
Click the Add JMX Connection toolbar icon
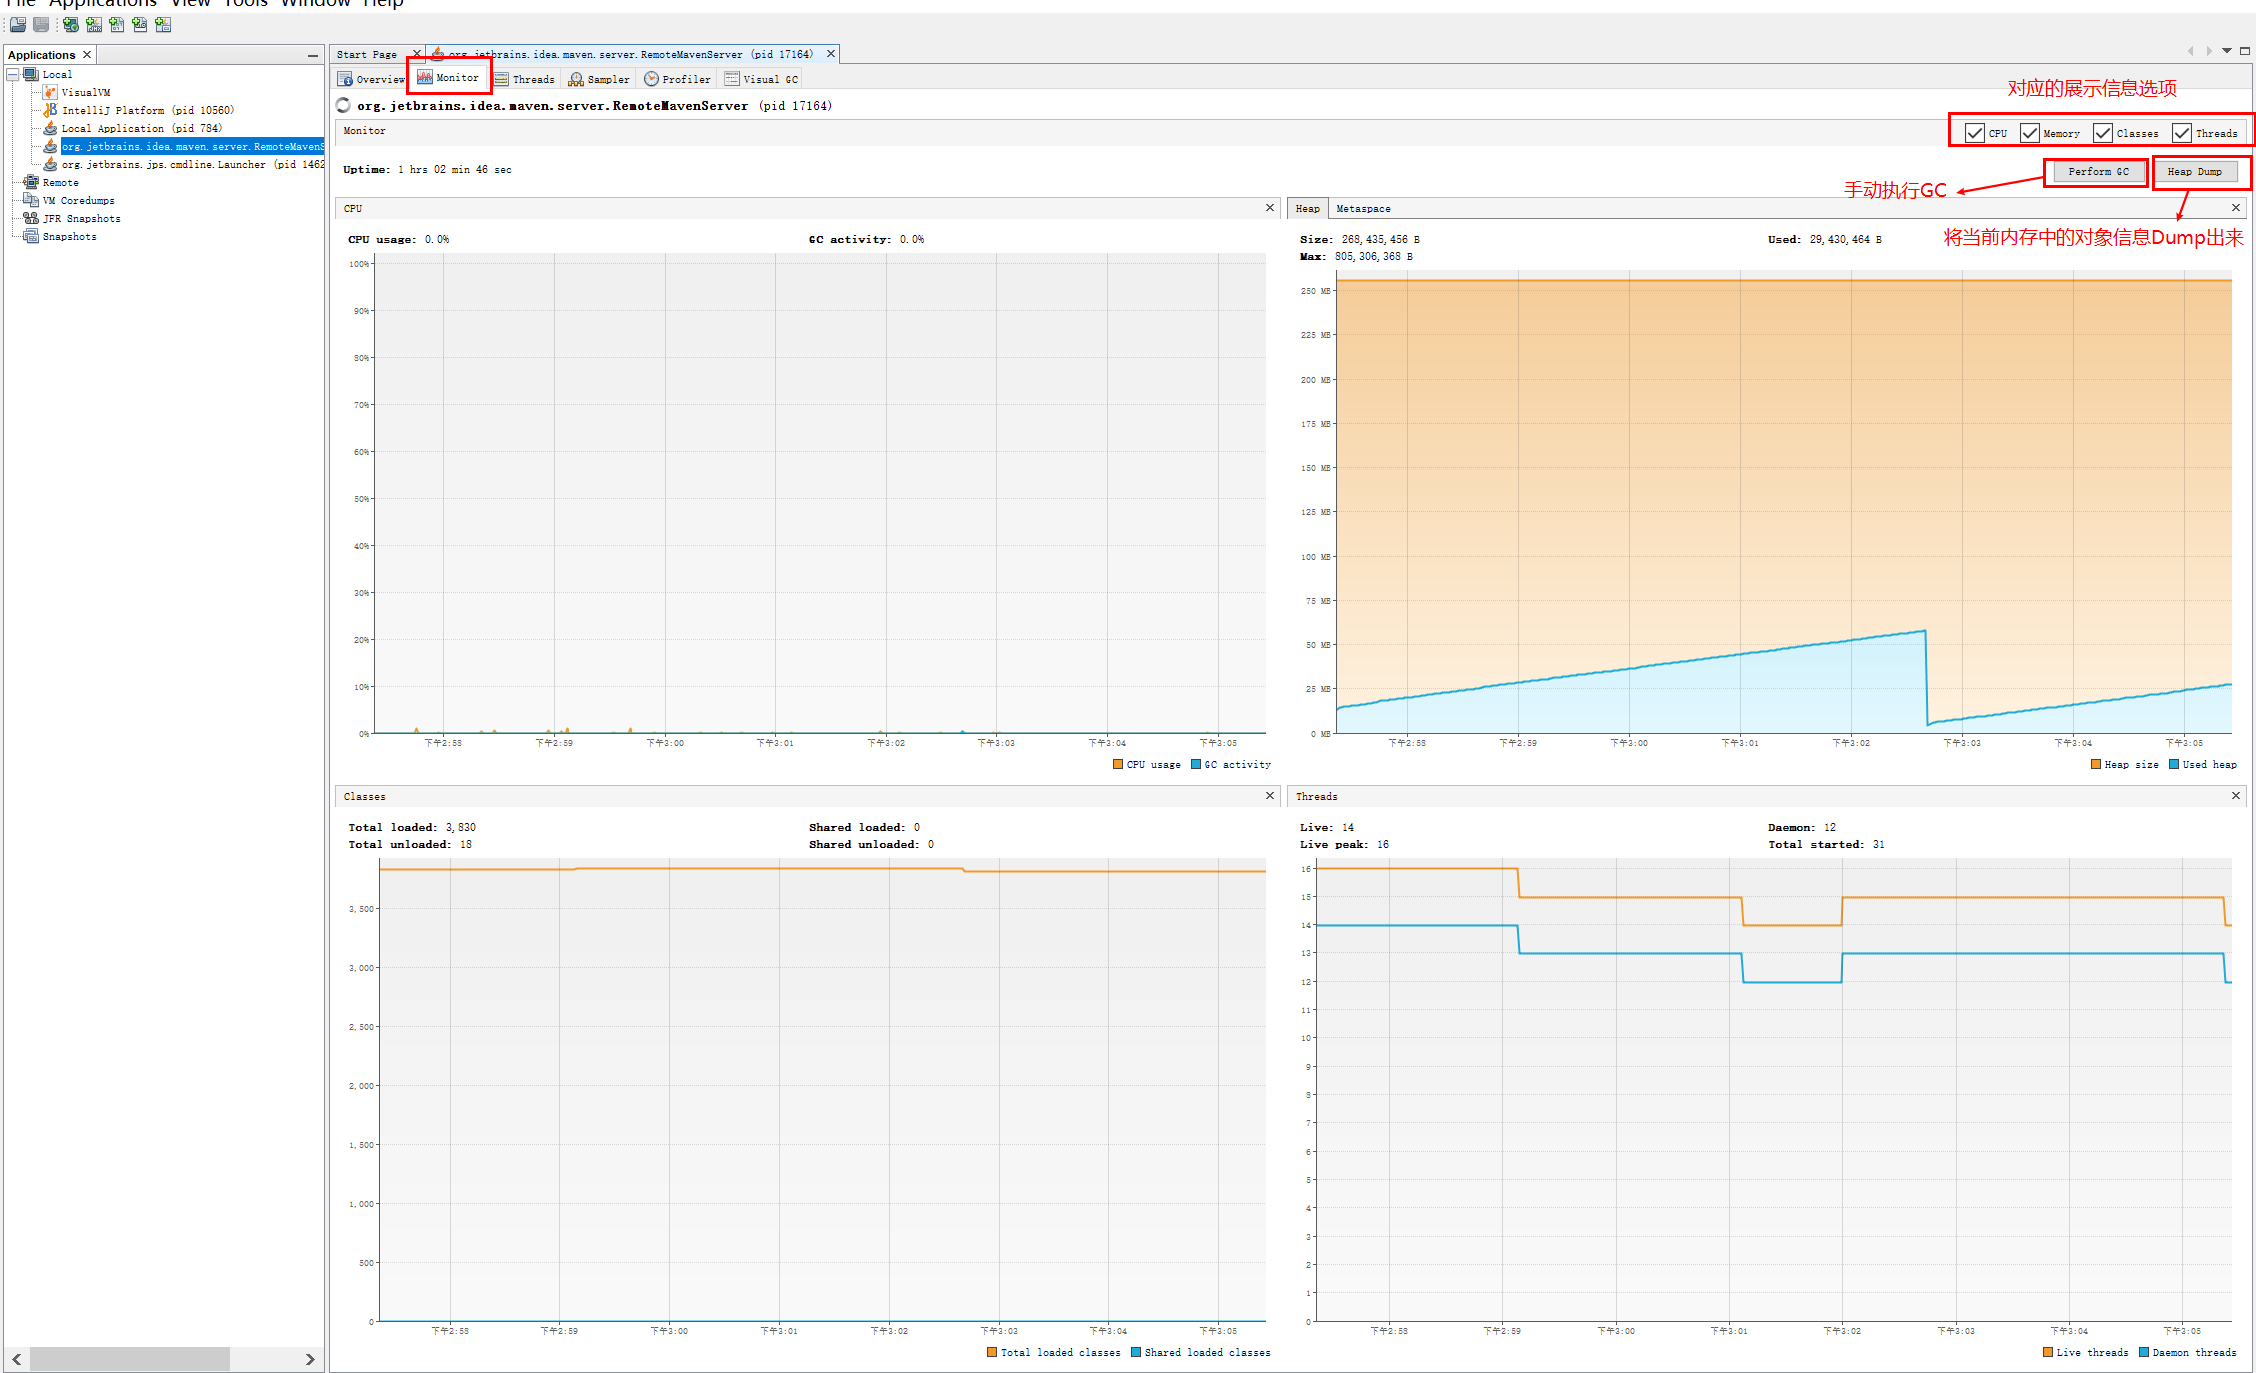pos(94,24)
